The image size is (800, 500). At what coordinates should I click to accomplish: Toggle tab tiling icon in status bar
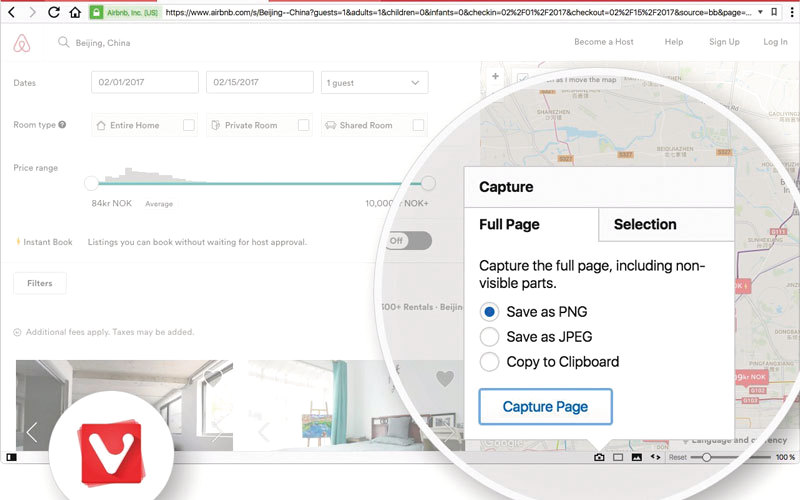pyautogui.click(x=618, y=457)
